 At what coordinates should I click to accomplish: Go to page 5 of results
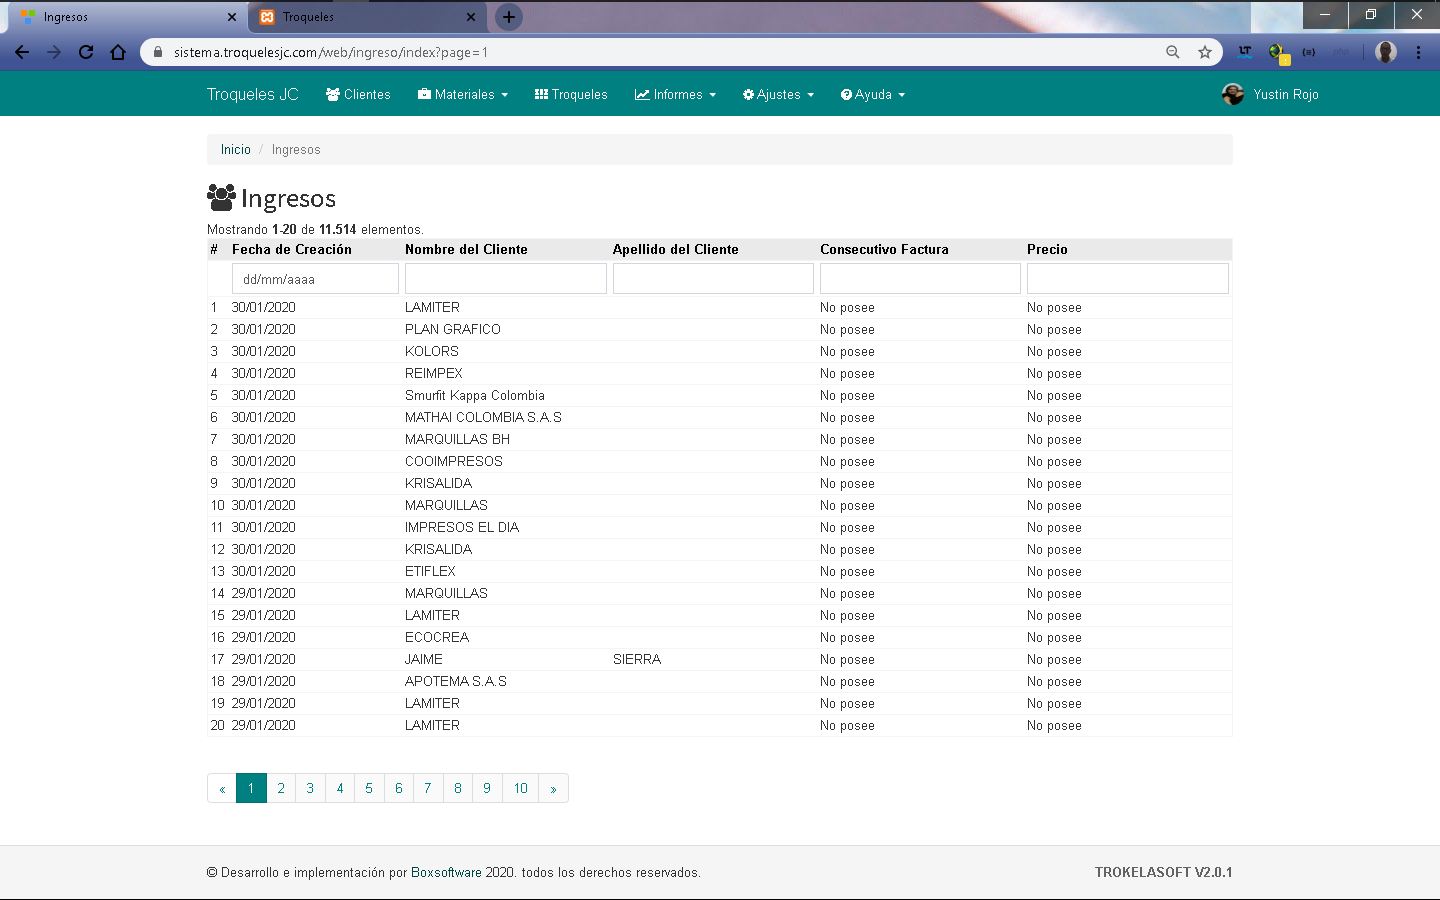[369, 788]
